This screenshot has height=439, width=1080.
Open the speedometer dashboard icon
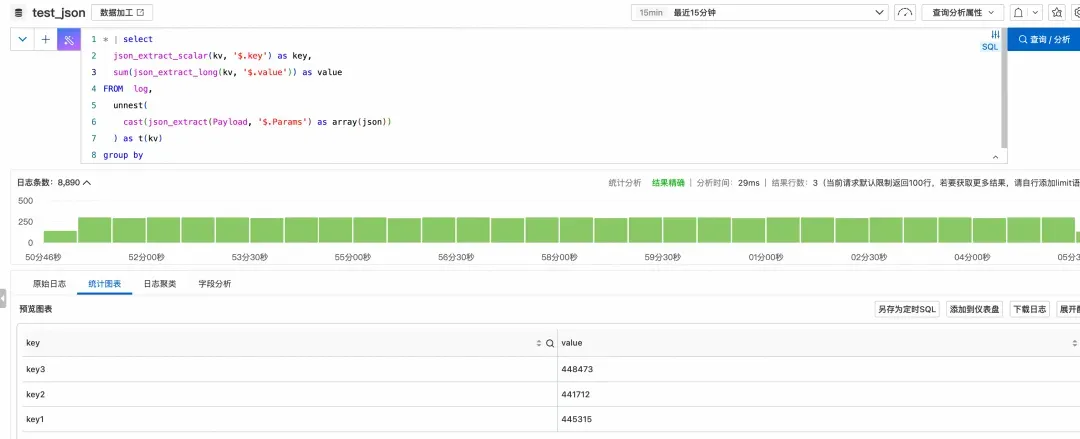point(904,12)
